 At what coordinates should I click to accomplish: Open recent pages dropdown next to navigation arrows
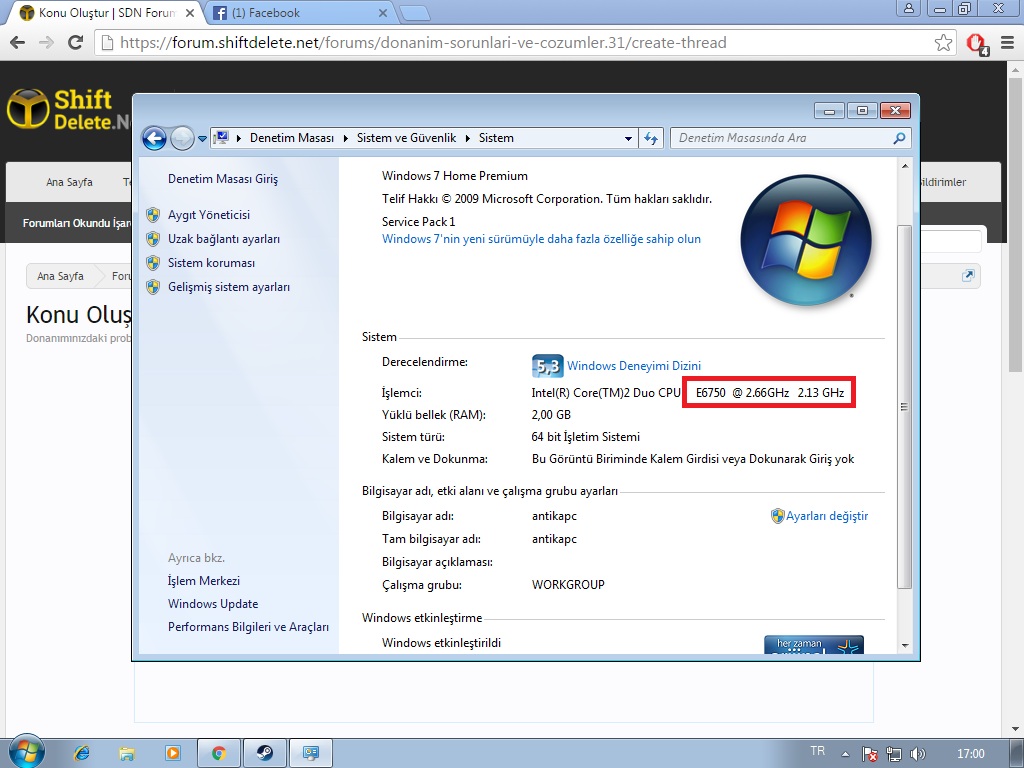point(202,138)
